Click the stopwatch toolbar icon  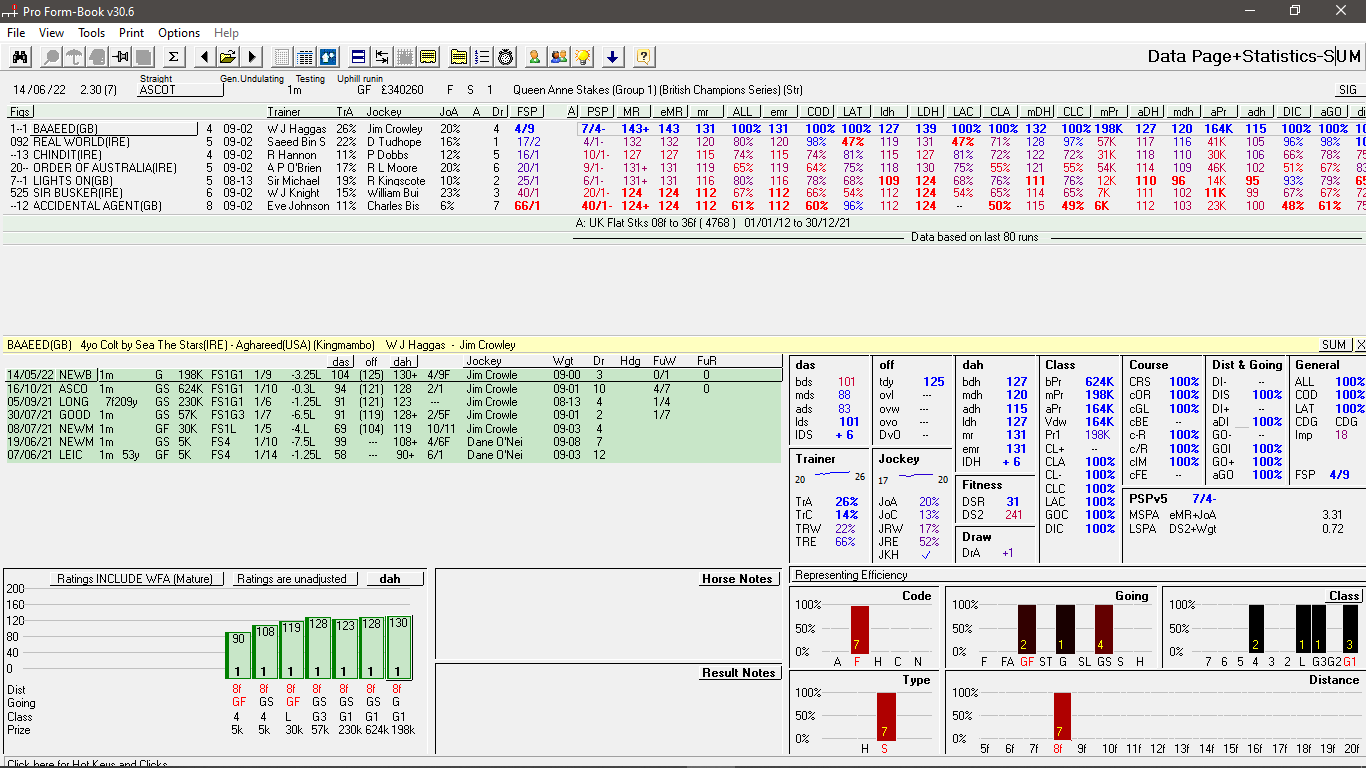click(506, 57)
